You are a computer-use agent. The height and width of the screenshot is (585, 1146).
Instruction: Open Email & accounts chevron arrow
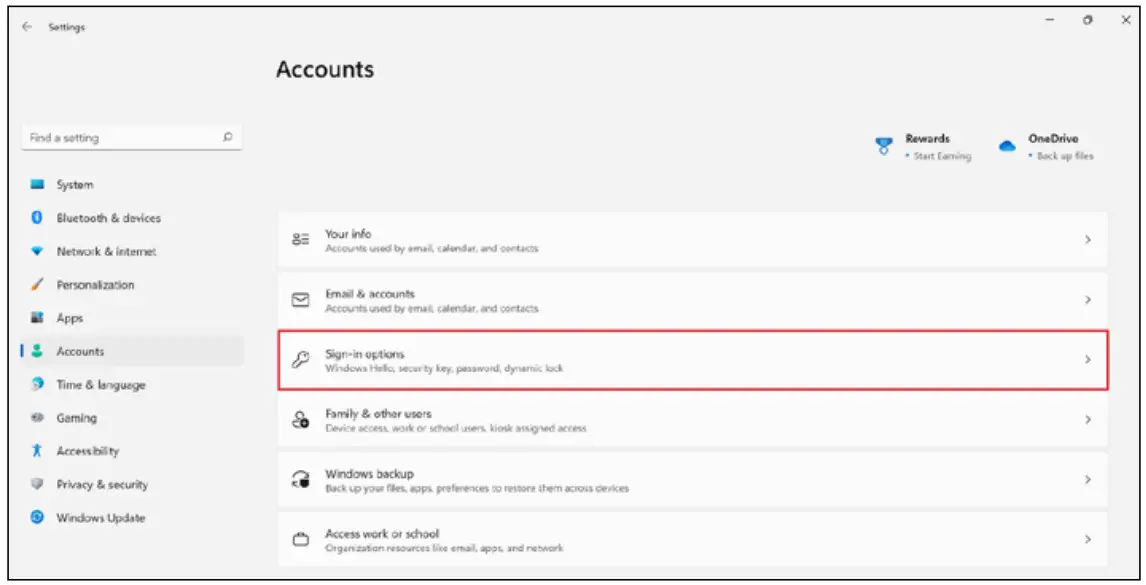pyautogui.click(x=1088, y=300)
